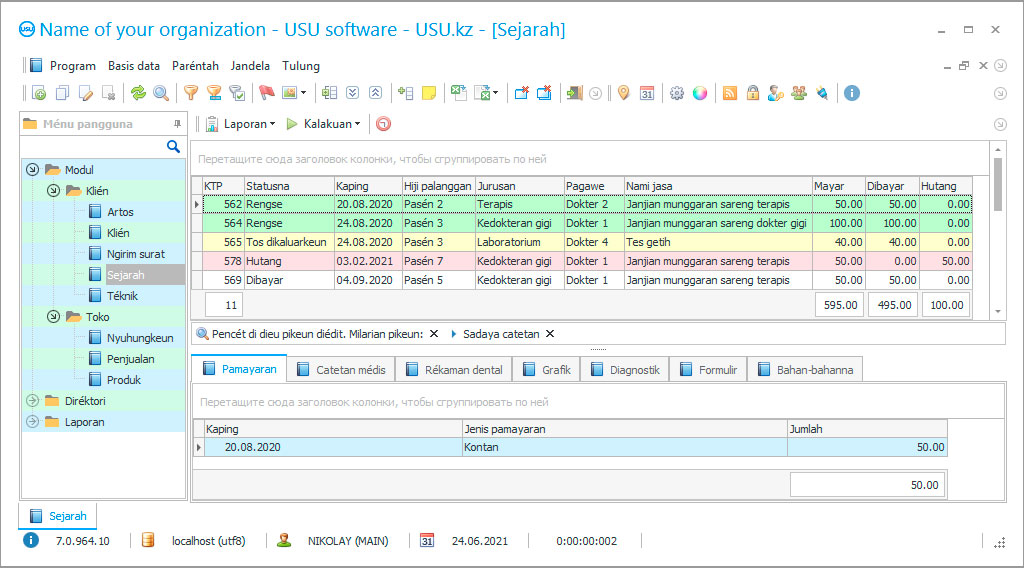
Task: Click the padlock icon in the toolbar
Action: click(752, 93)
